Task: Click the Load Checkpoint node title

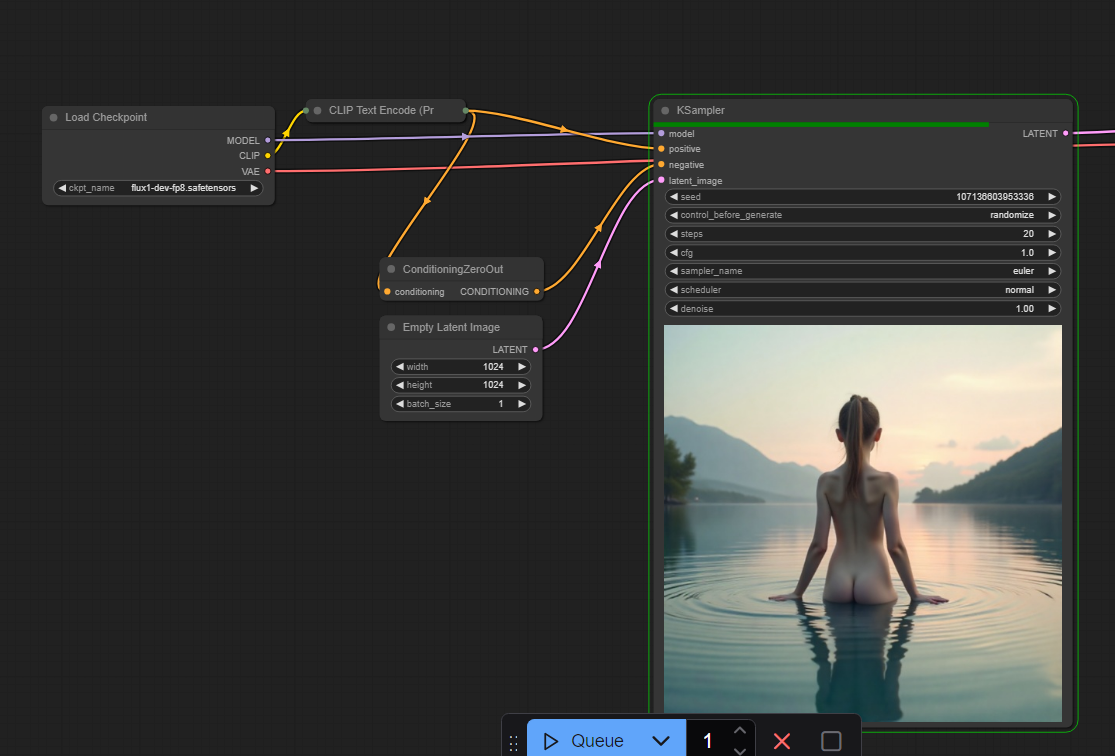Action: coord(106,117)
